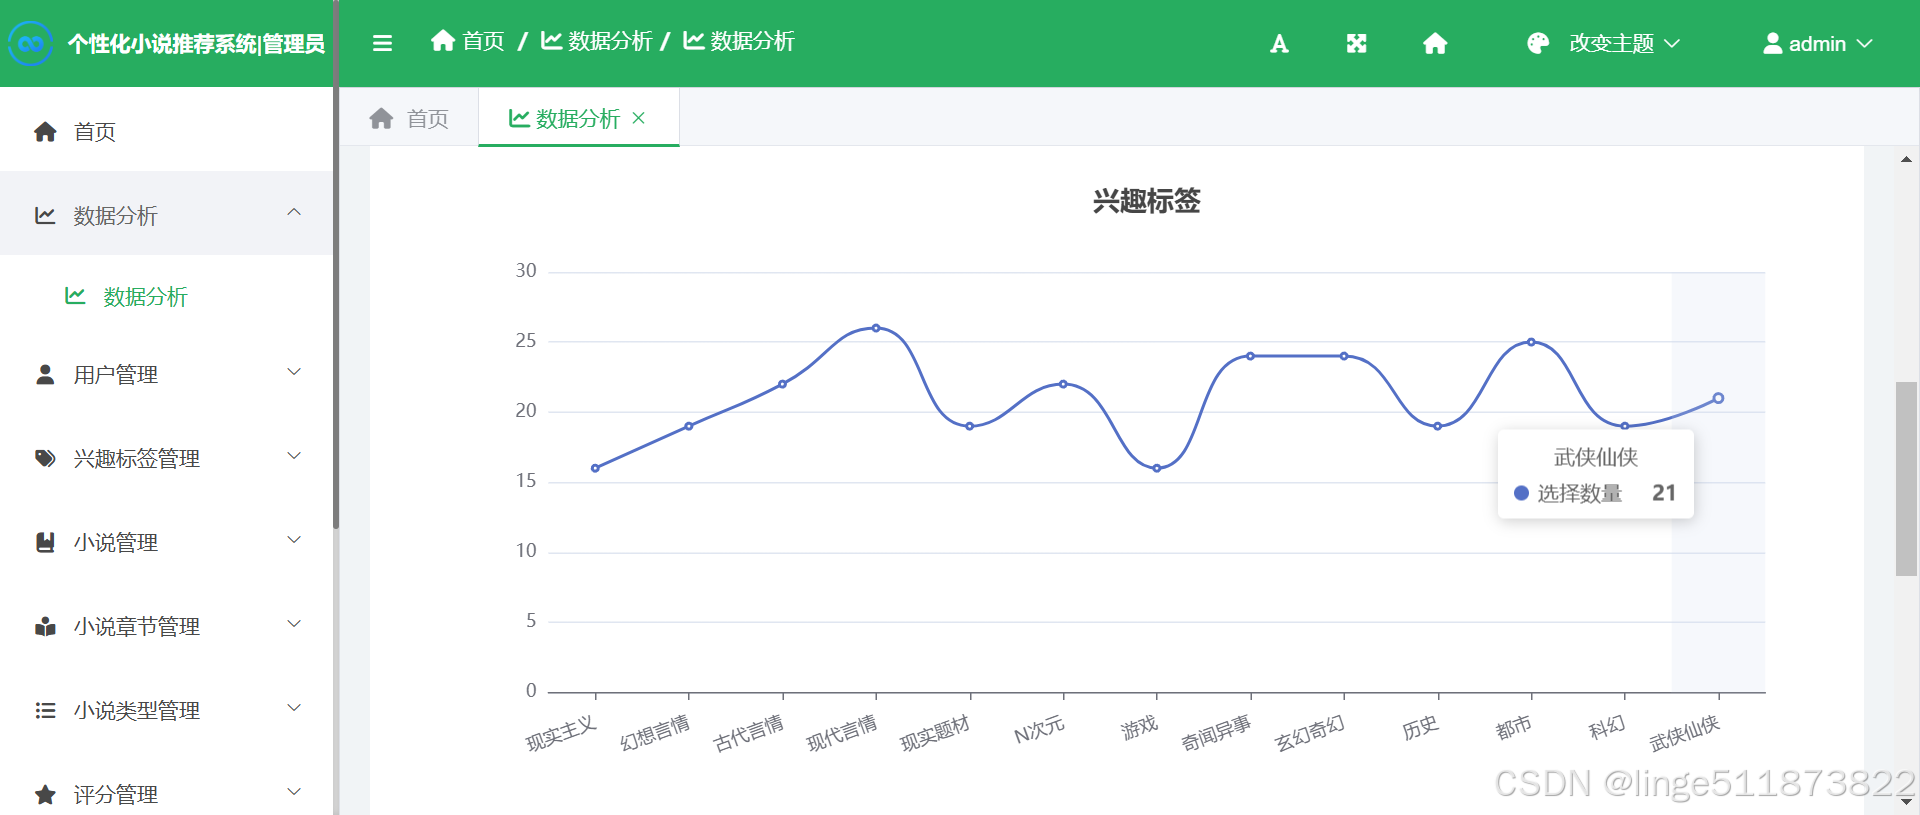The height and width of the screenshot is (815, 1920).
Task: Click the N次元 axis label
Action: (x=1039, y=730)
